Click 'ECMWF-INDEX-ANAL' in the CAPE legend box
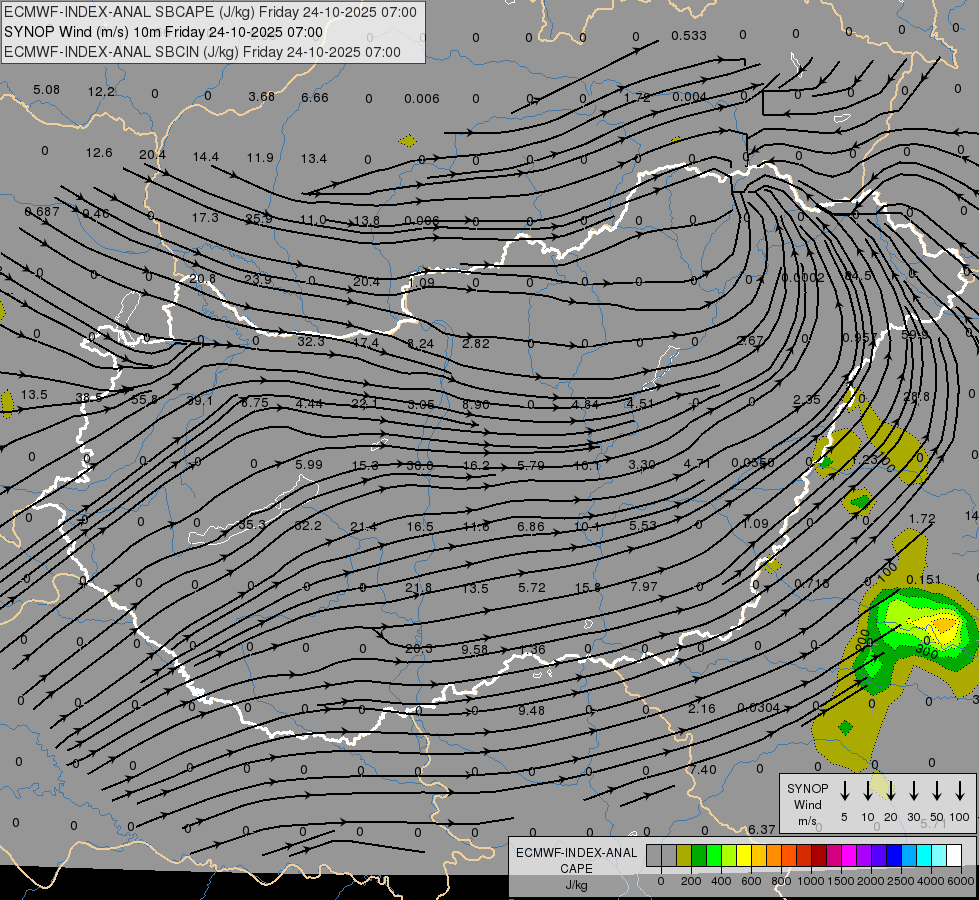This screenshot has width=979, height=900. click(576, 853)
